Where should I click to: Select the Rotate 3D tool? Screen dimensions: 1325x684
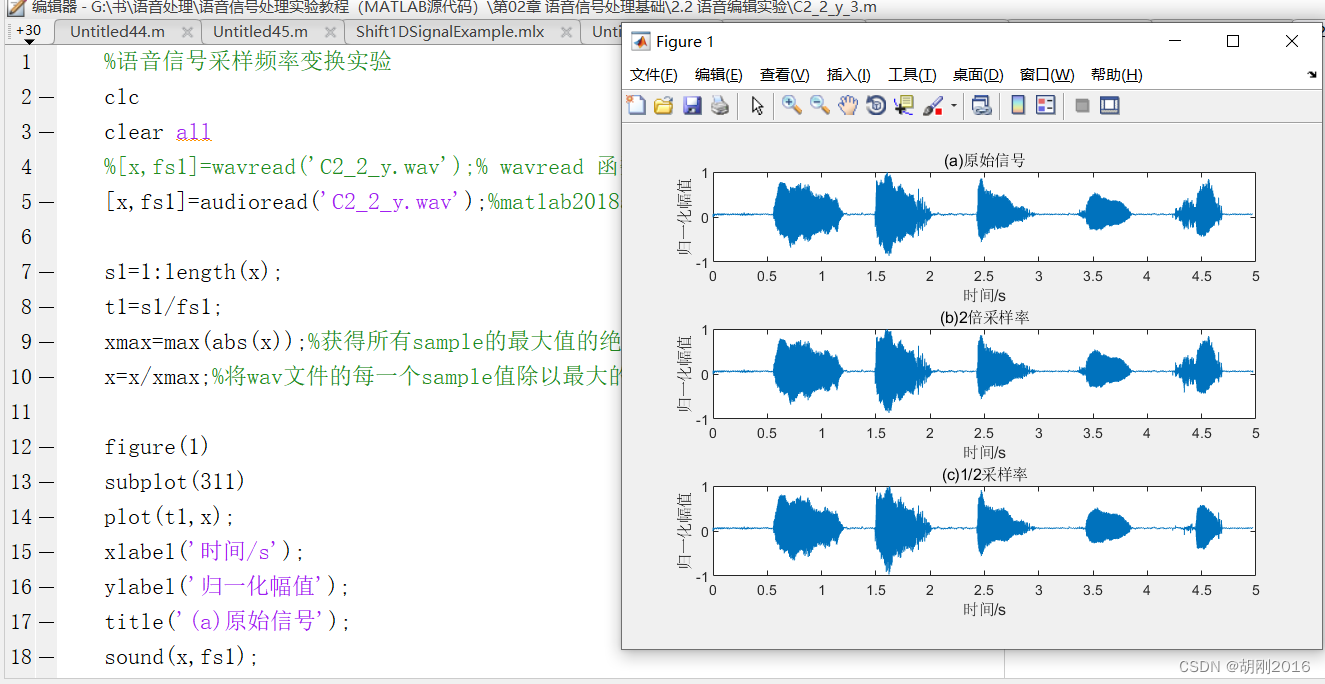click(x=876, y=105)
